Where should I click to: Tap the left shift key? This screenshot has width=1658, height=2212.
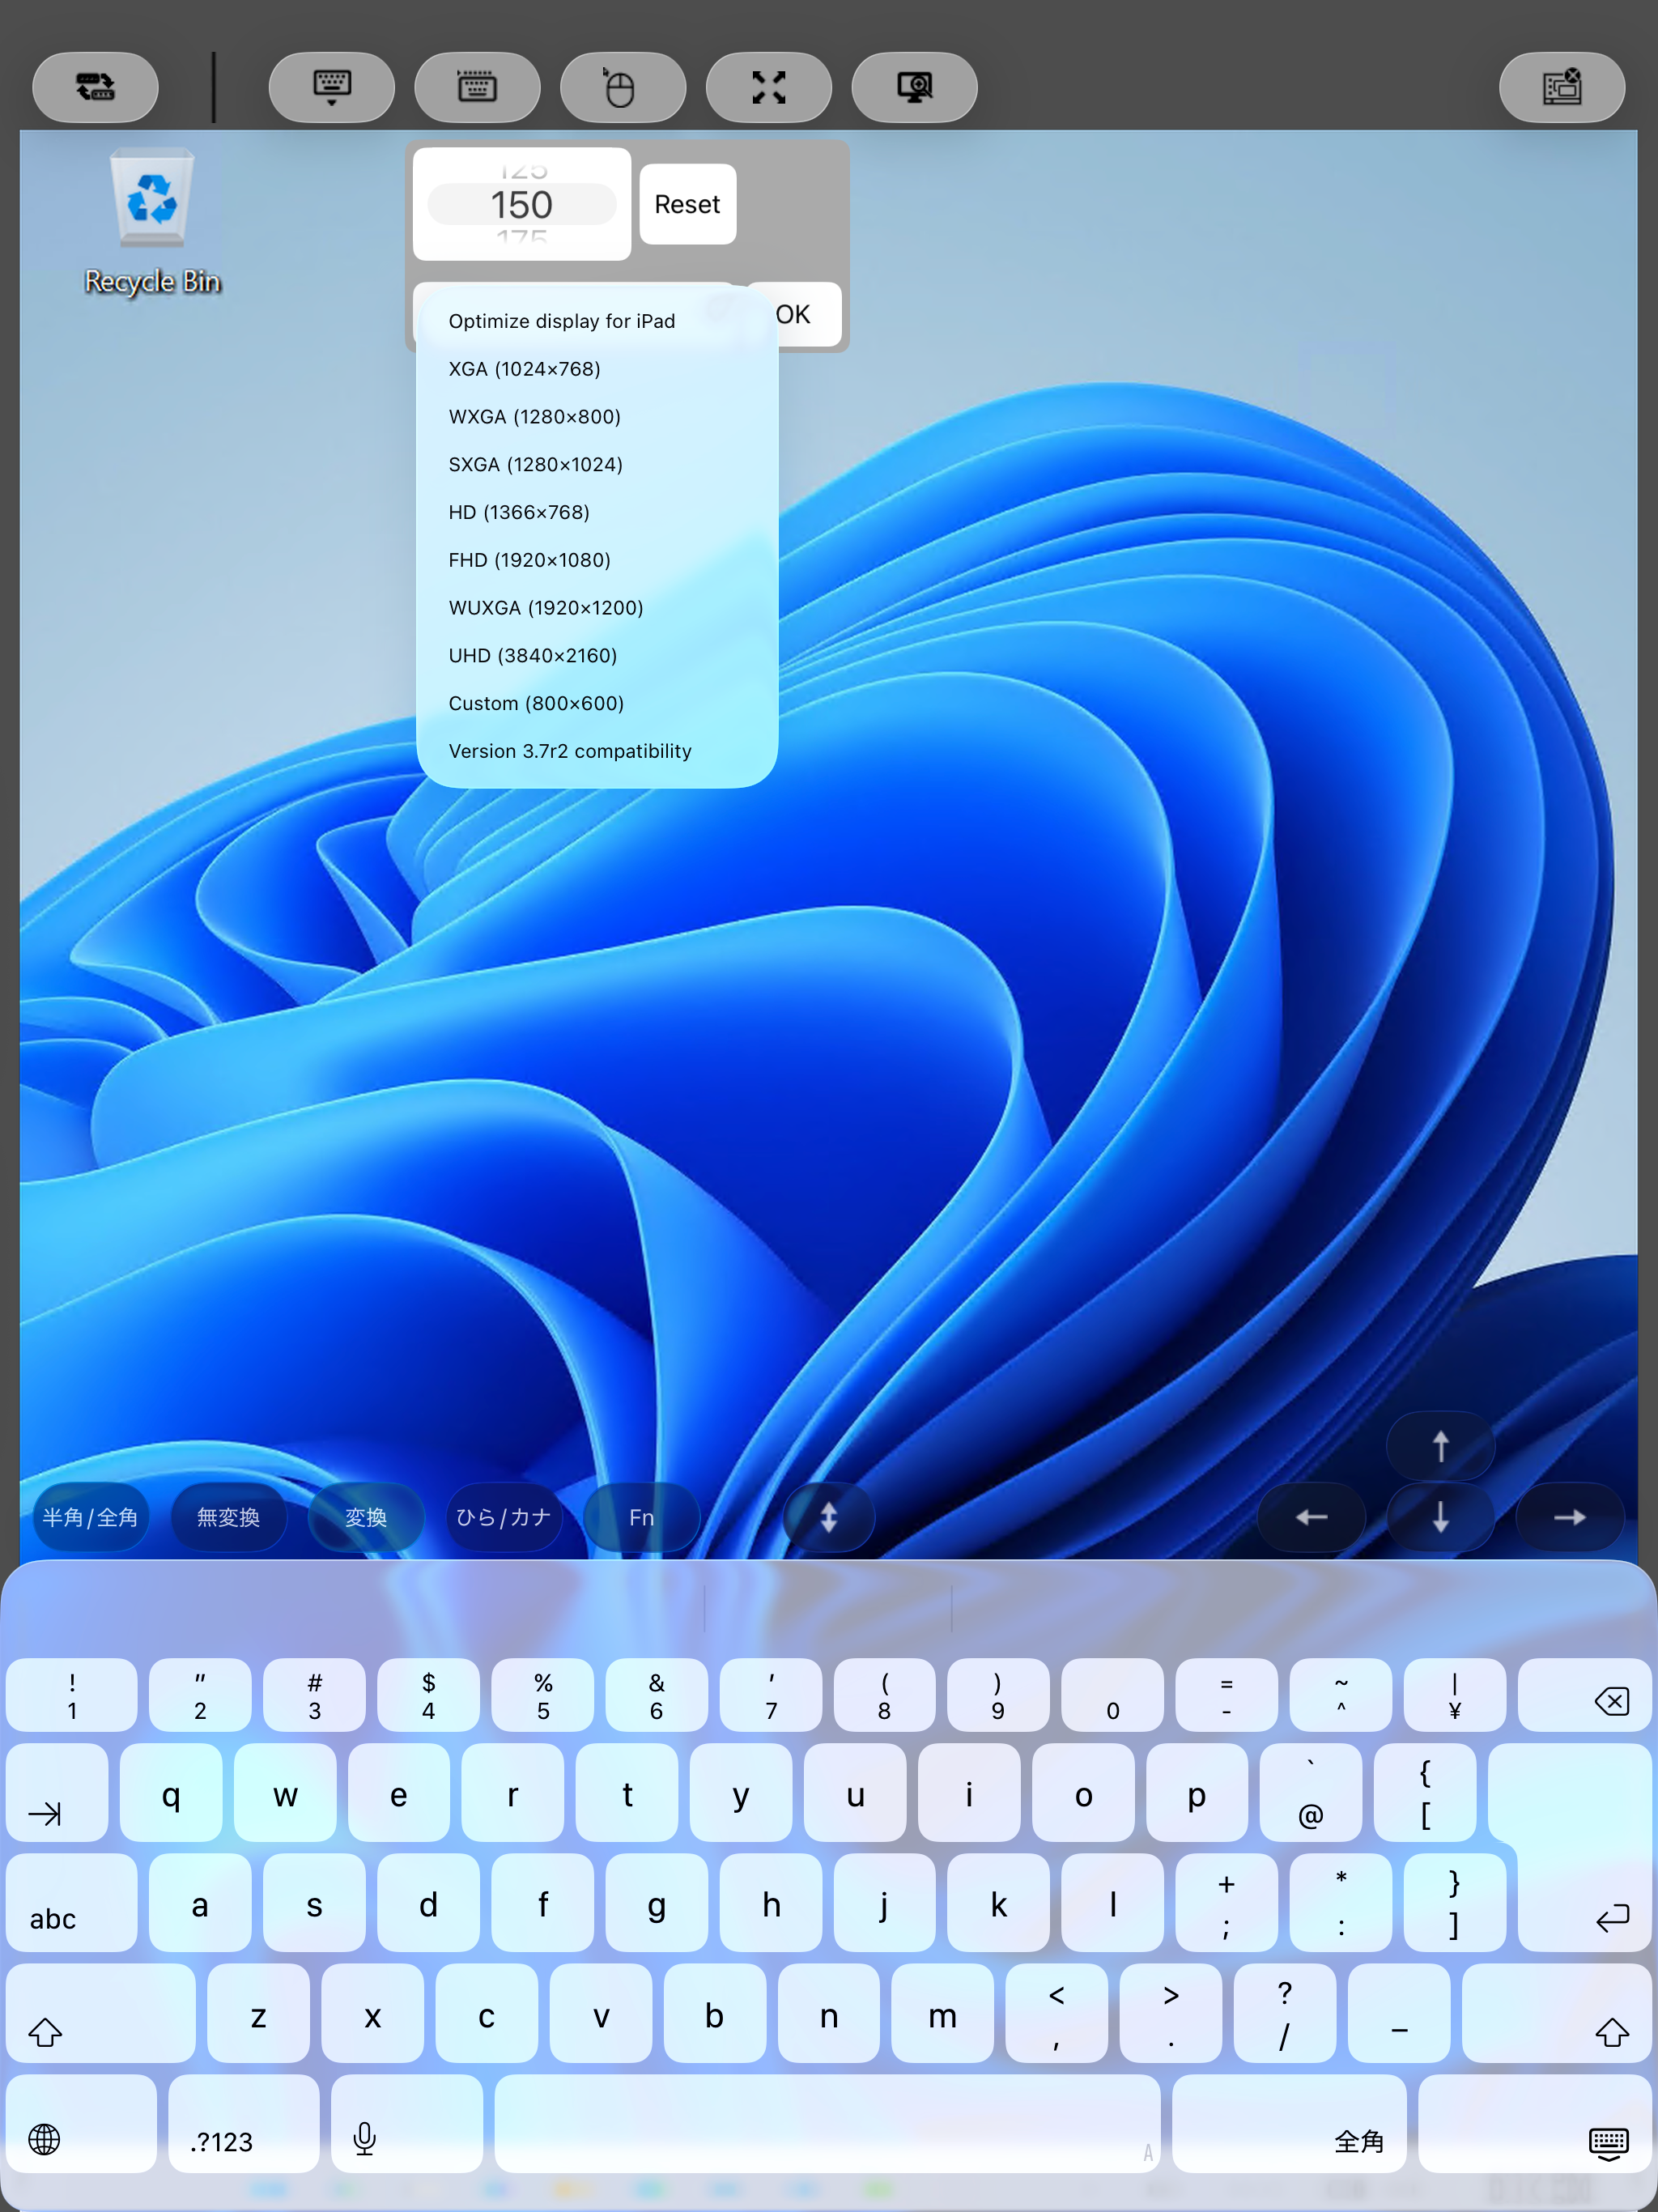[x=100, y=2013]
